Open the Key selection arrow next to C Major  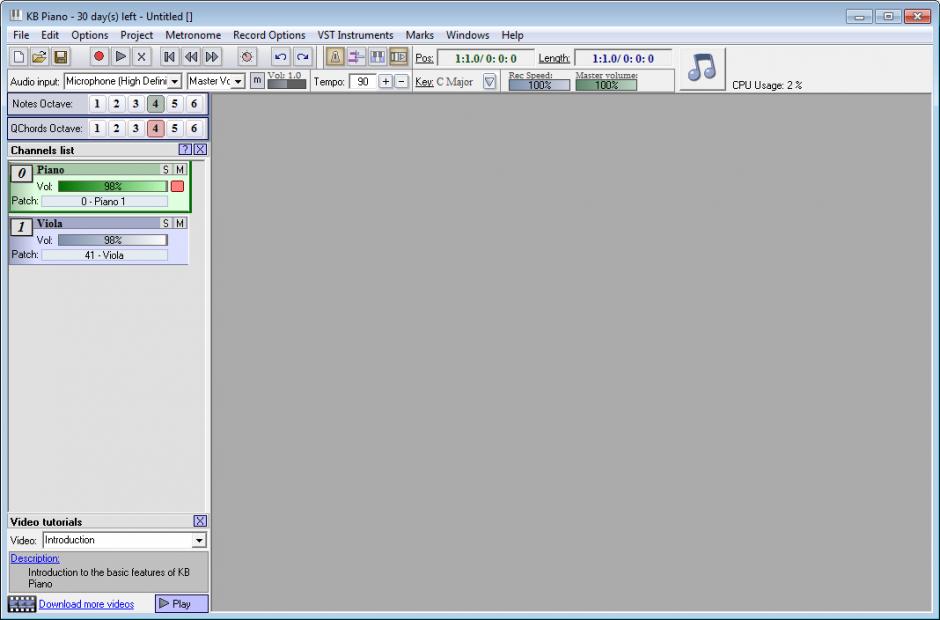coord(490,82)
